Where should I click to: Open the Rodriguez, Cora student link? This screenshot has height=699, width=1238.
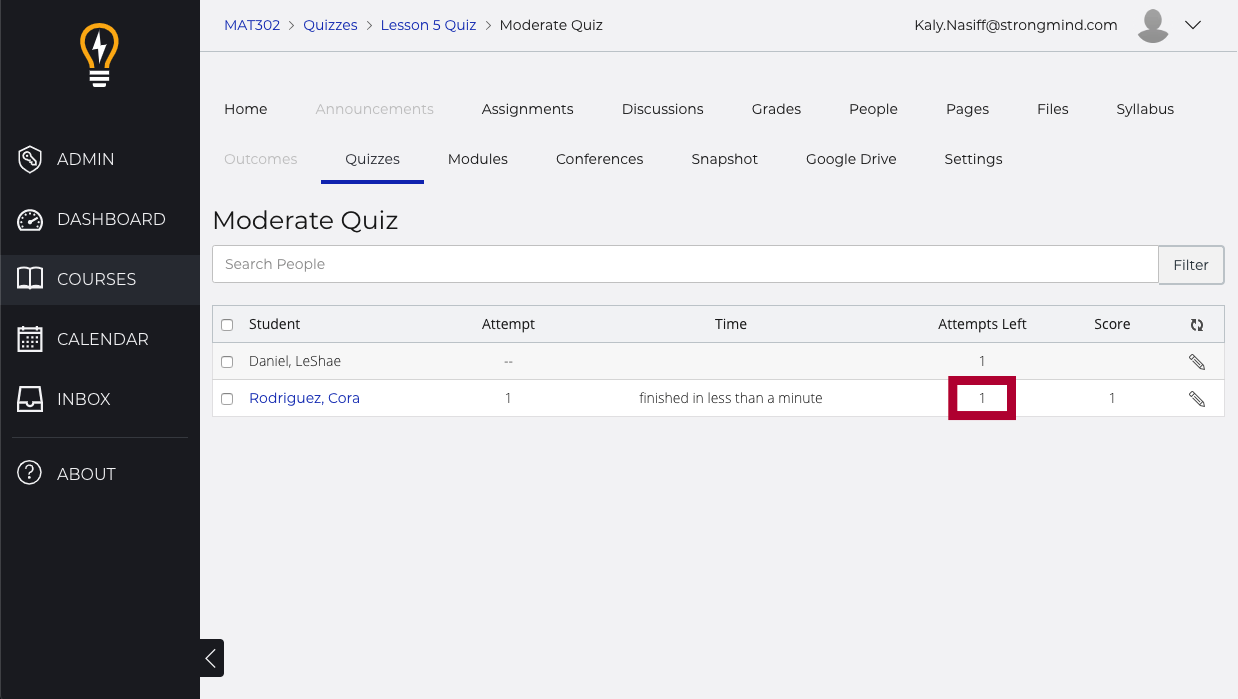(x=304, y=398)
